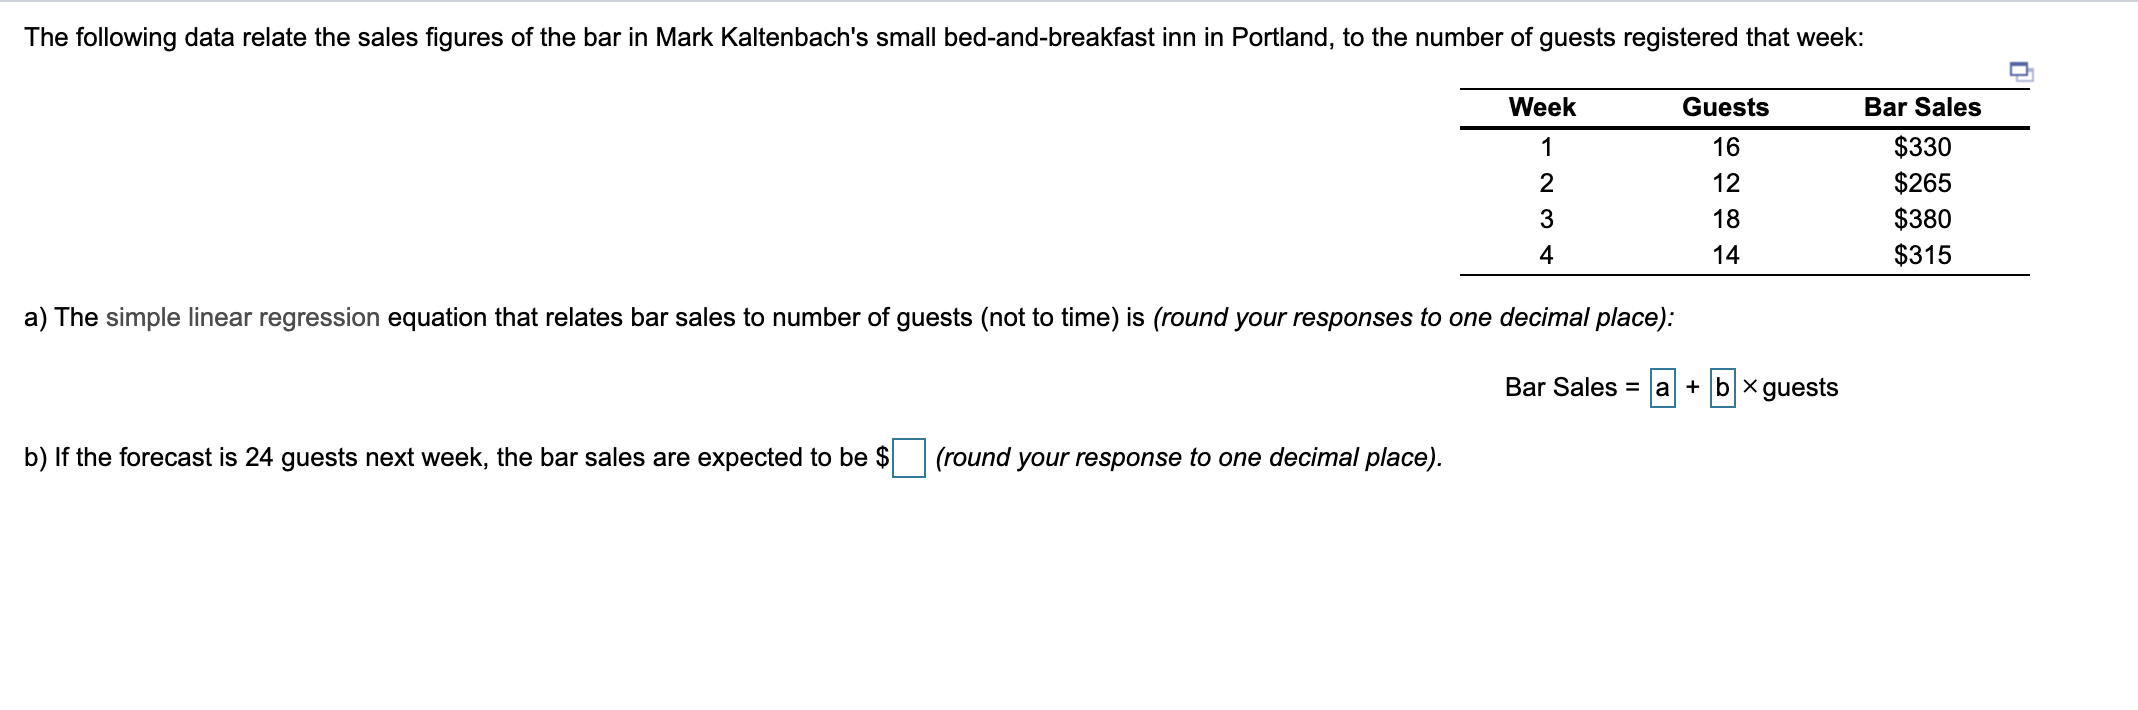Open the simple linear regression link

click(x=242, y=318)
